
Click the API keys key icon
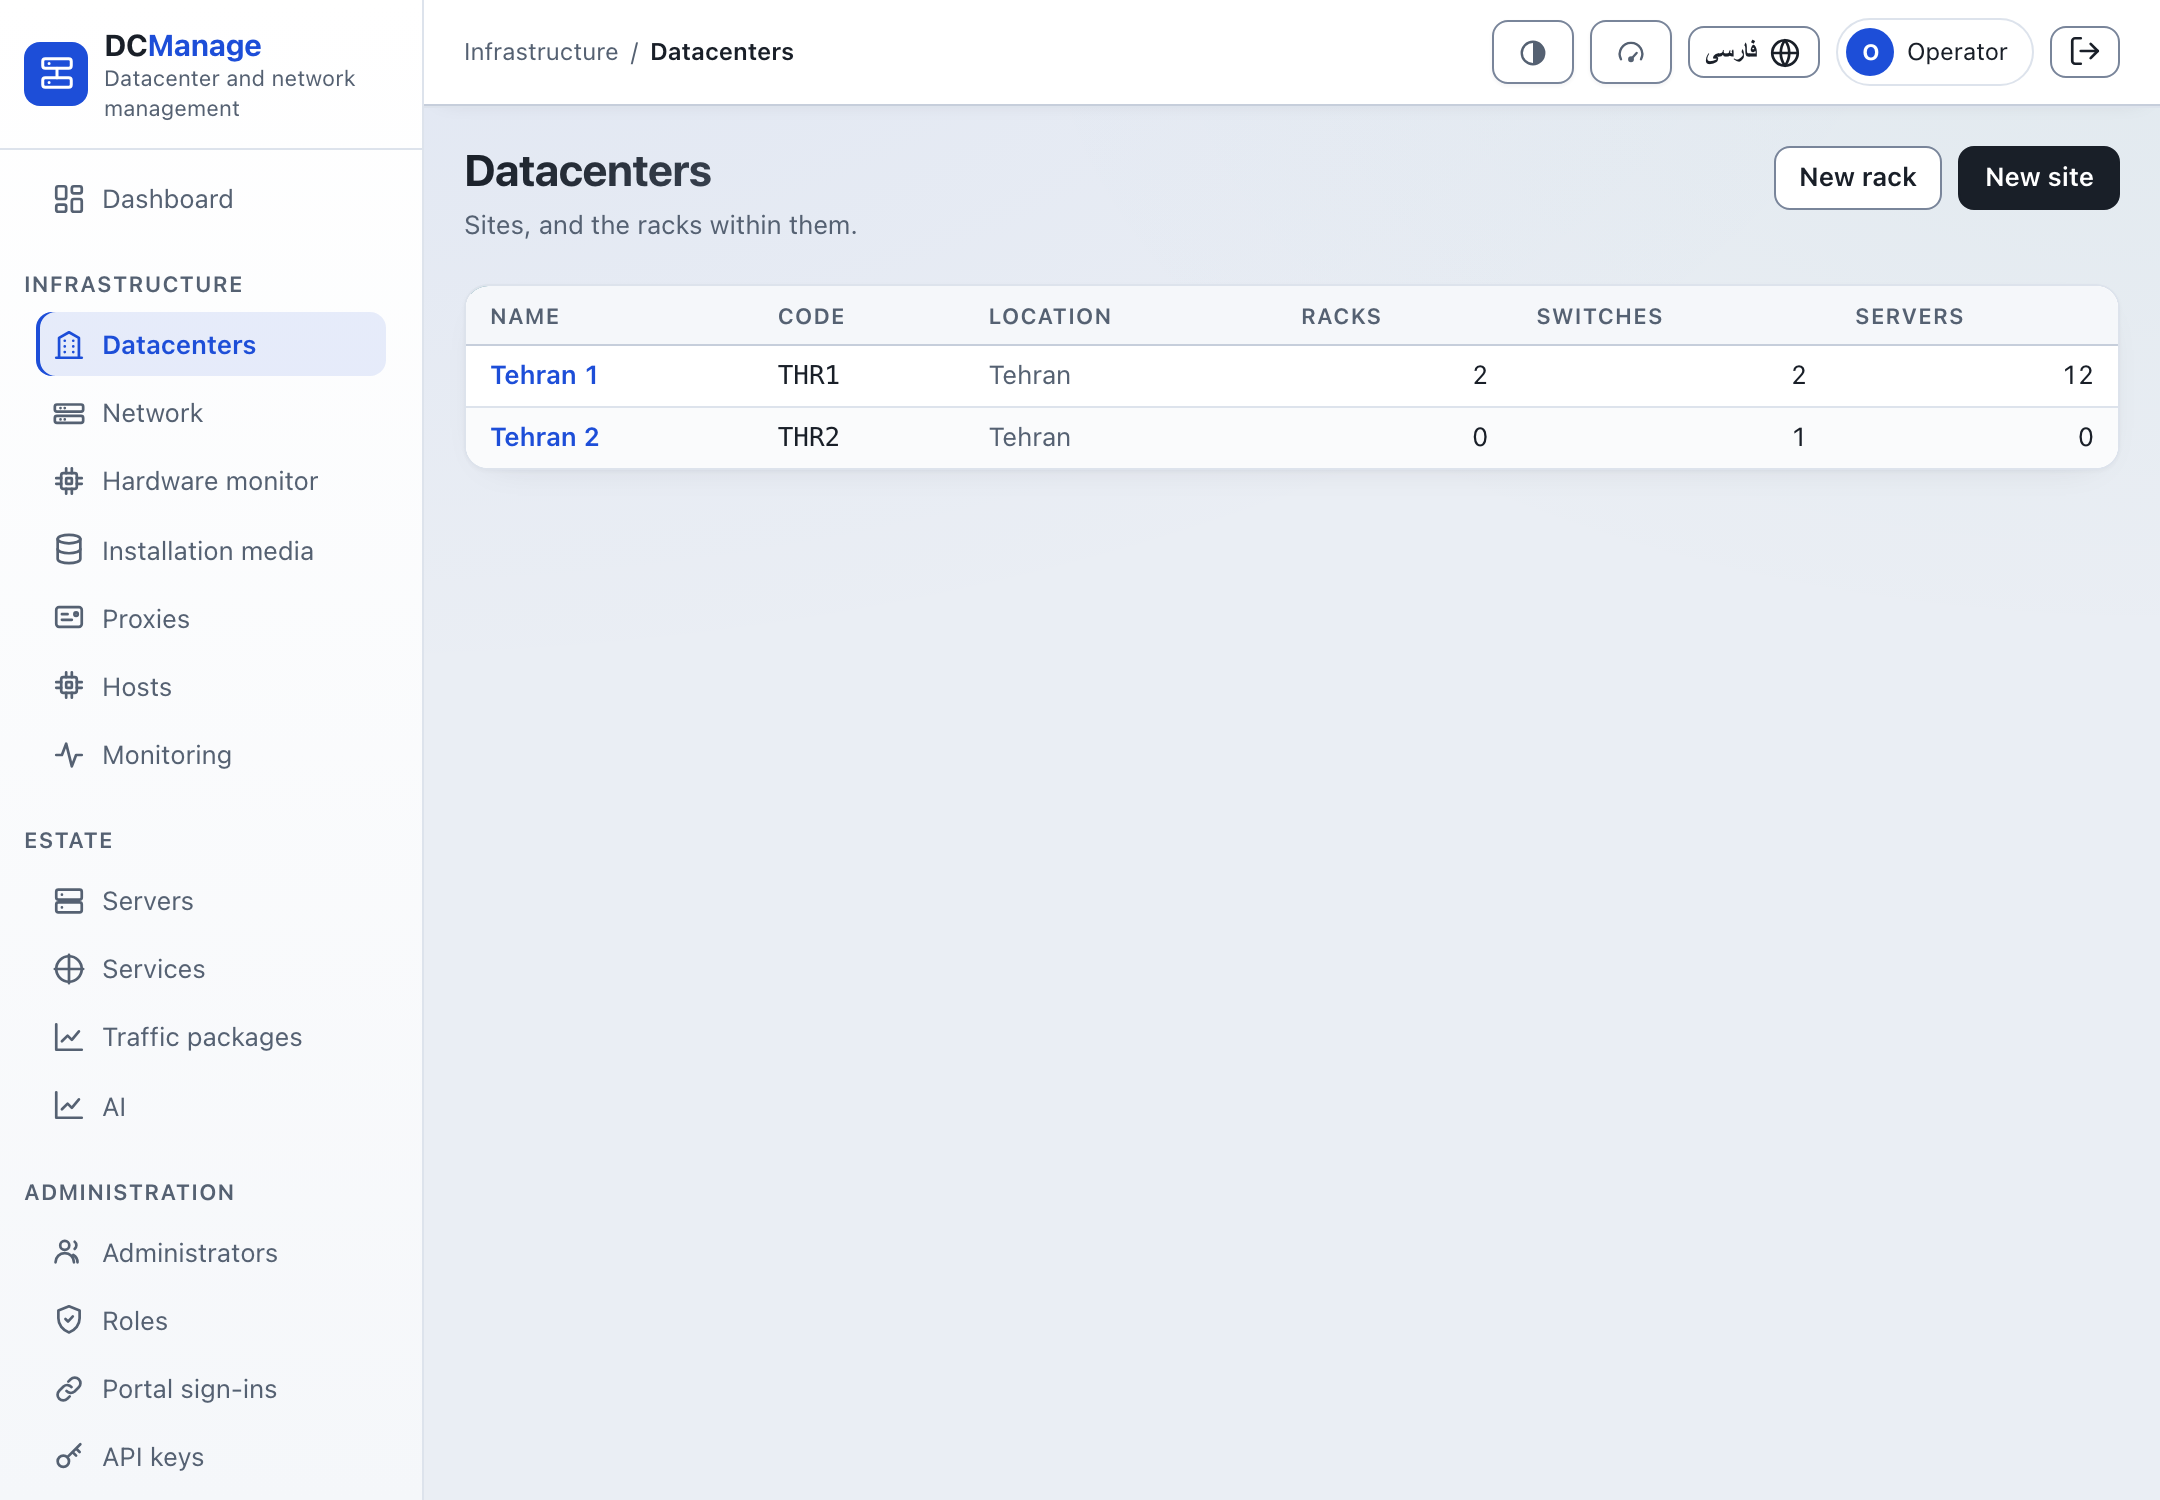69,1457
